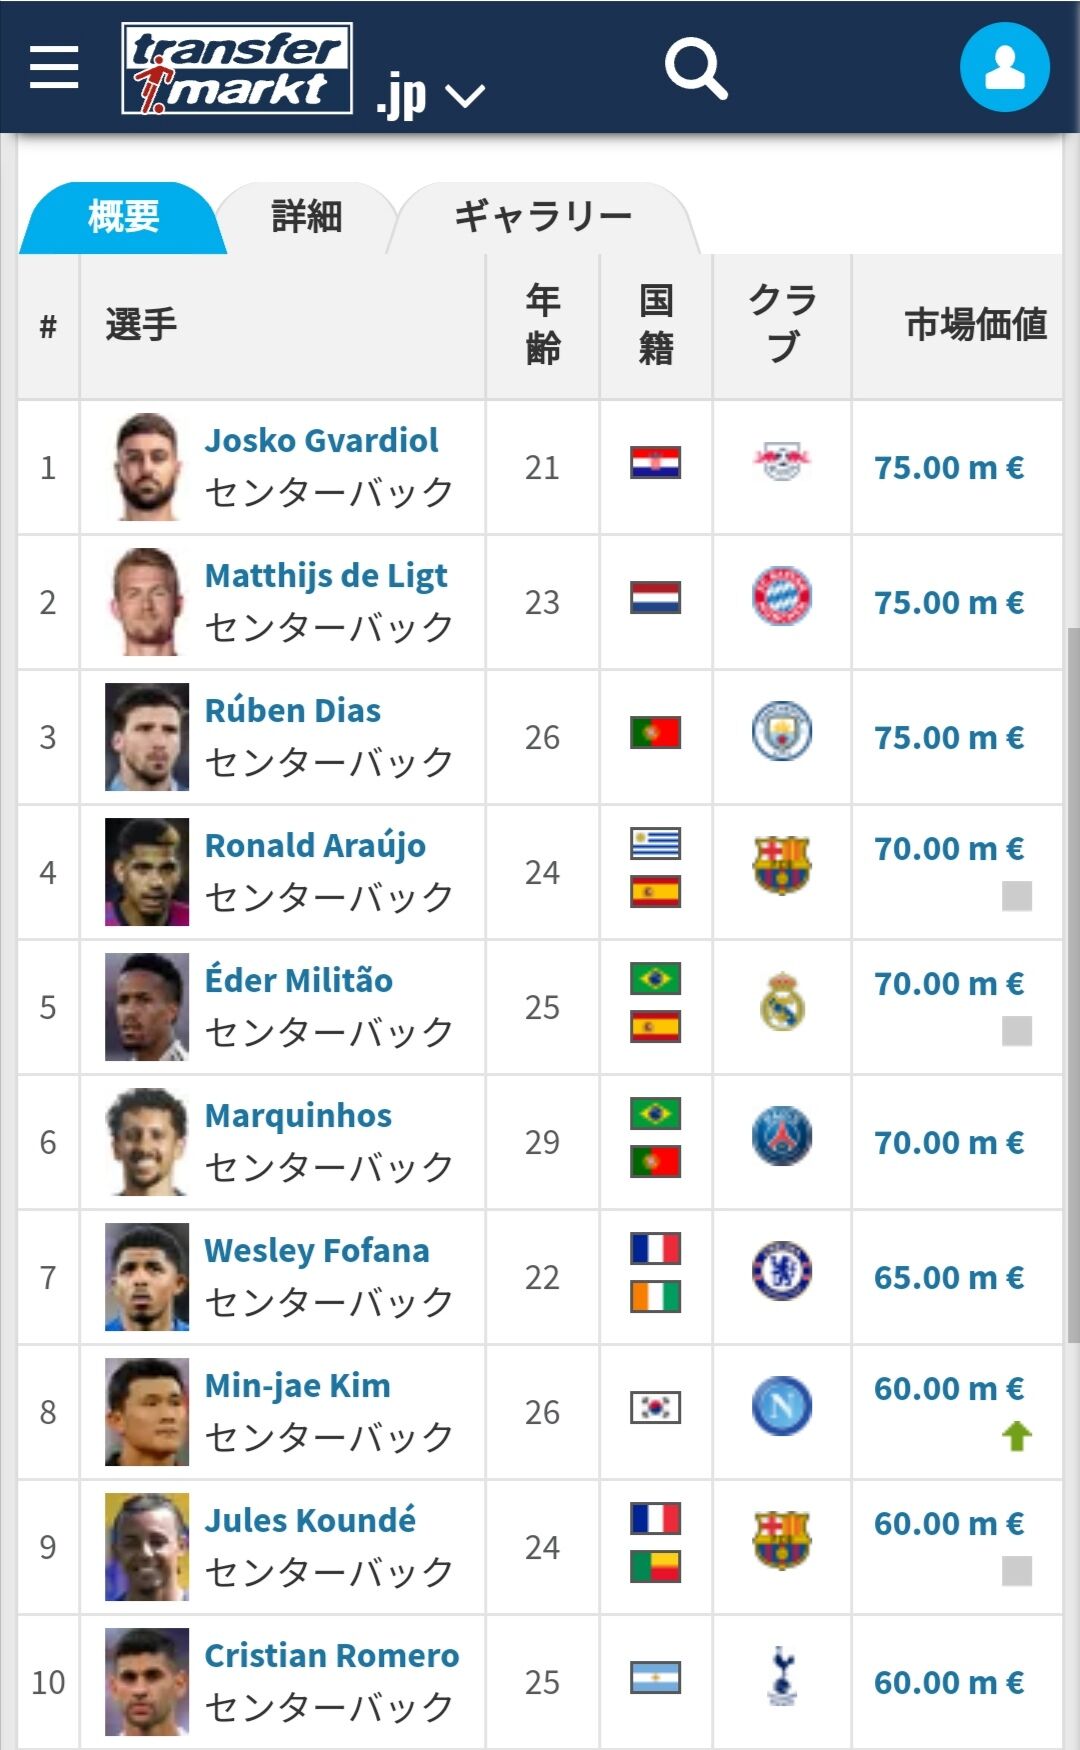This screenshot has height=1750, width=1080.
Task: Switch to the 詳細 tab
Action: coord(307,216)
